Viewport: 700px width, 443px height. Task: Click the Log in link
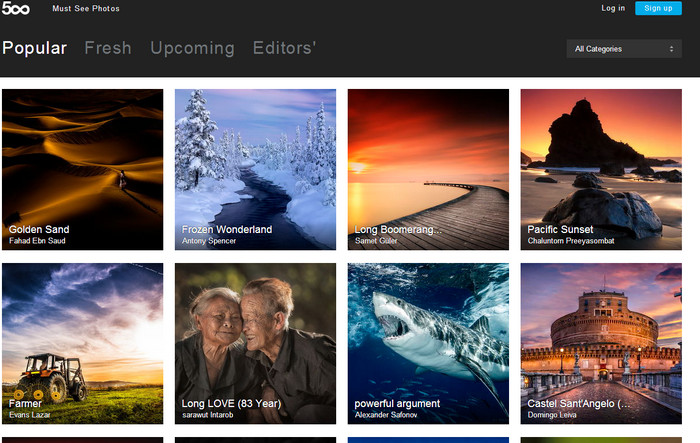pos(613,8)
